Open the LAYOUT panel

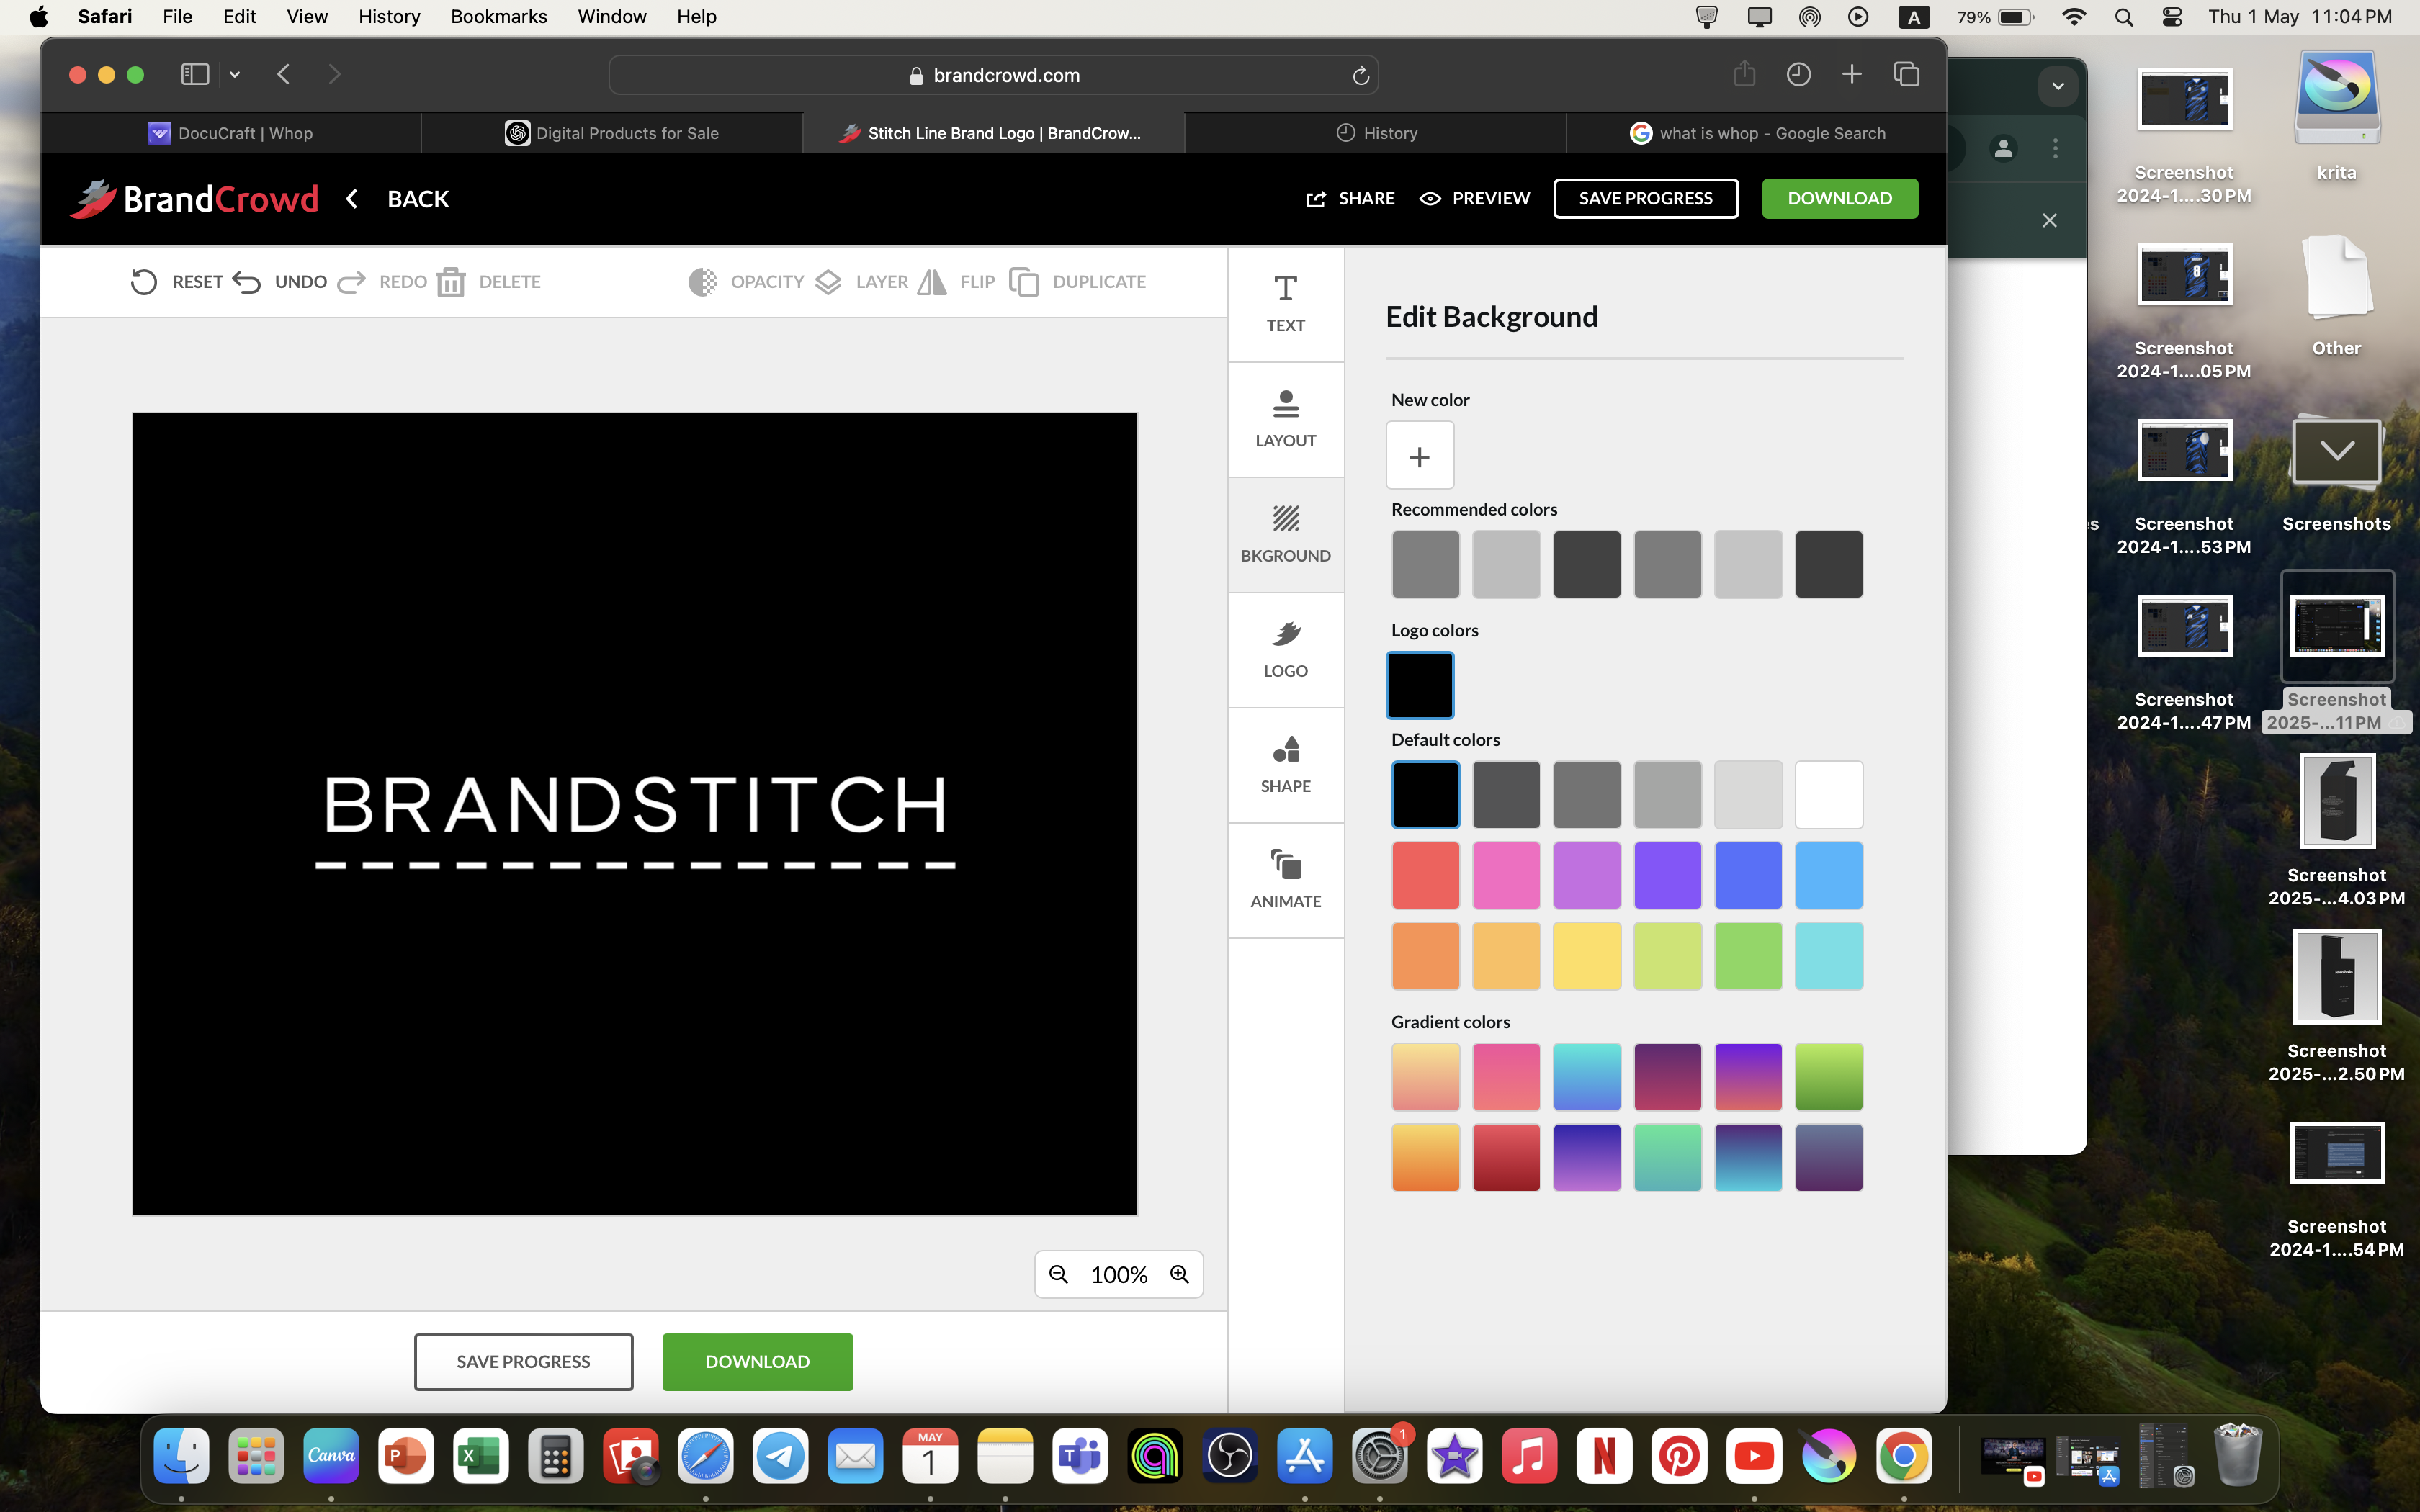[1285, 418]
